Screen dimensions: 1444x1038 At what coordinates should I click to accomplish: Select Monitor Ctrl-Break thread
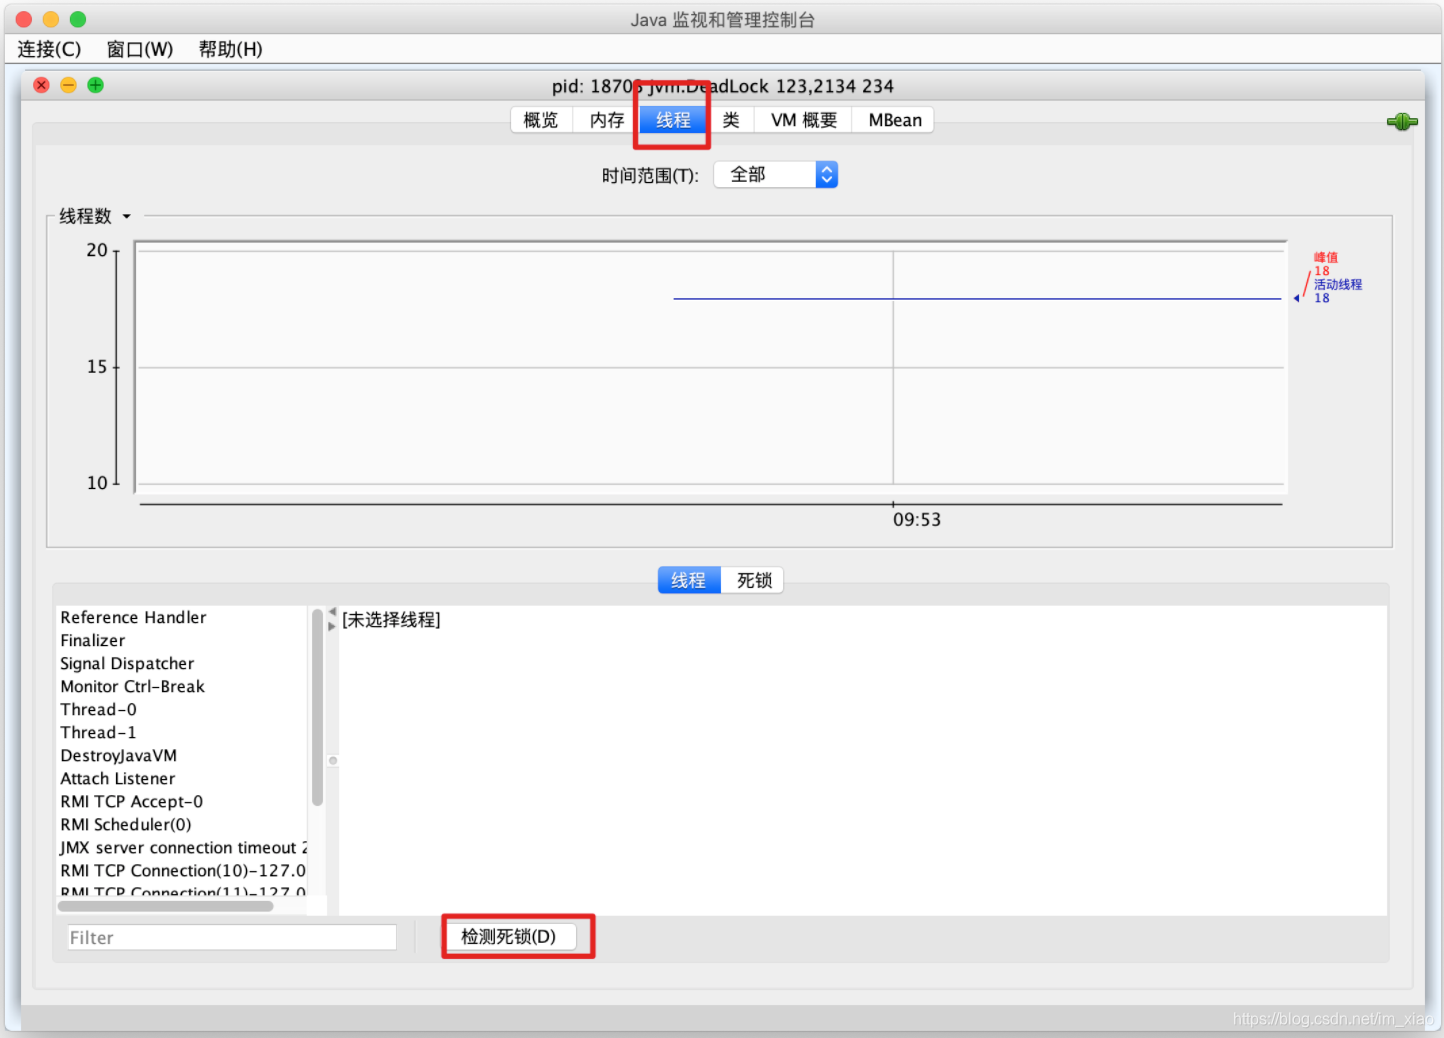coord(182,686)
